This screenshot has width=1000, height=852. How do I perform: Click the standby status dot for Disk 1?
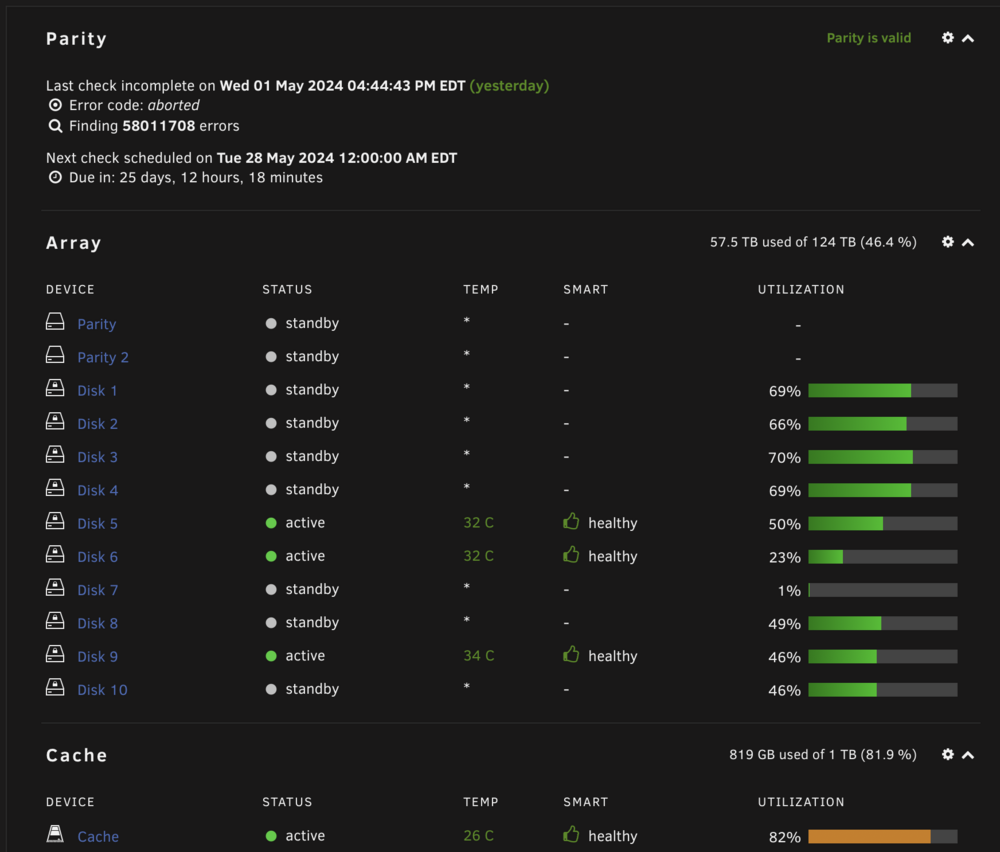(x=271, y=390)
